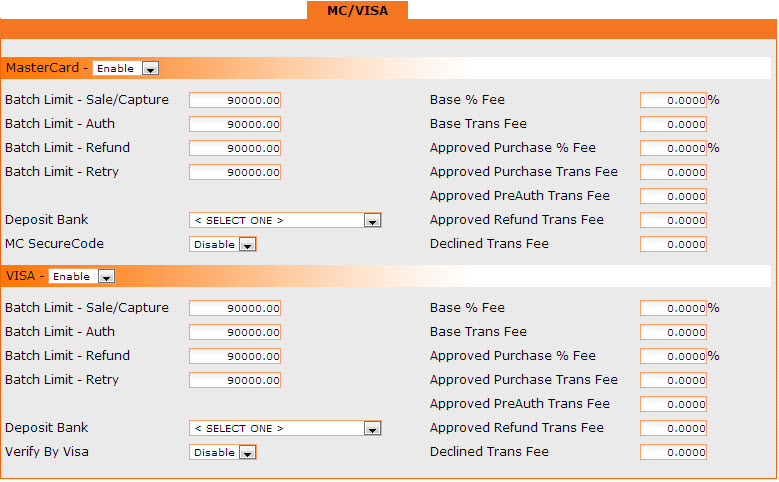Open the Verify By Visa dropdown
779x482 pixels.
(x=222, y=452)
